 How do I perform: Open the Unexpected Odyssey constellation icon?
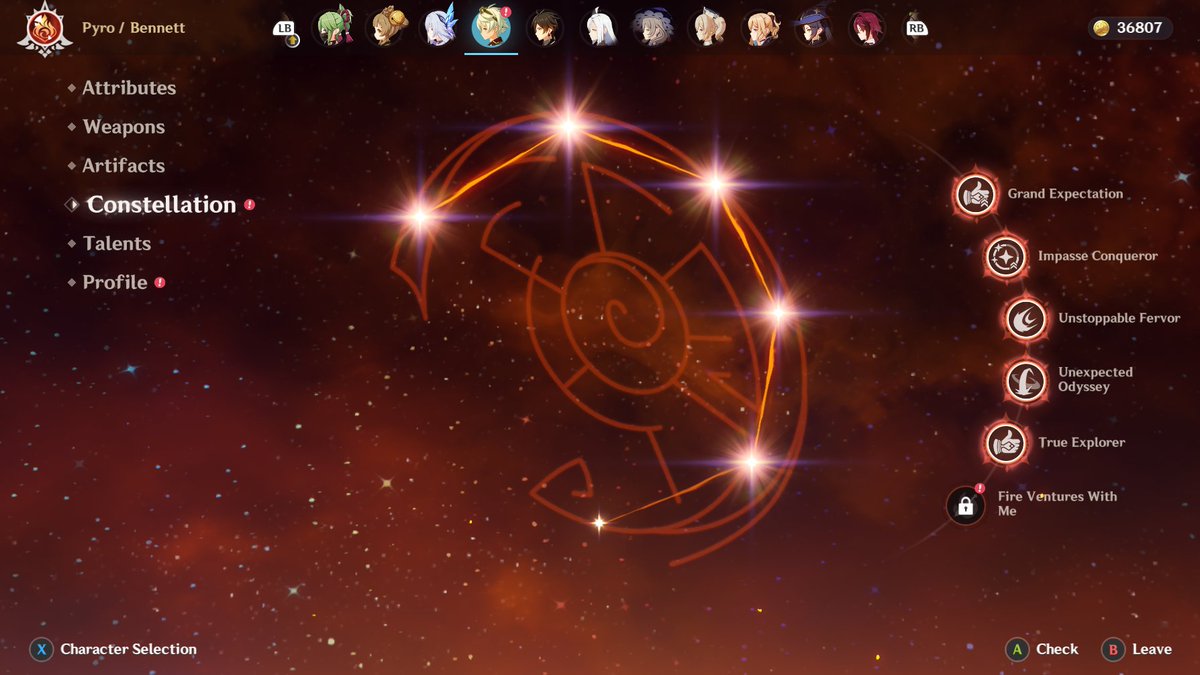[x=1025, y=380]
